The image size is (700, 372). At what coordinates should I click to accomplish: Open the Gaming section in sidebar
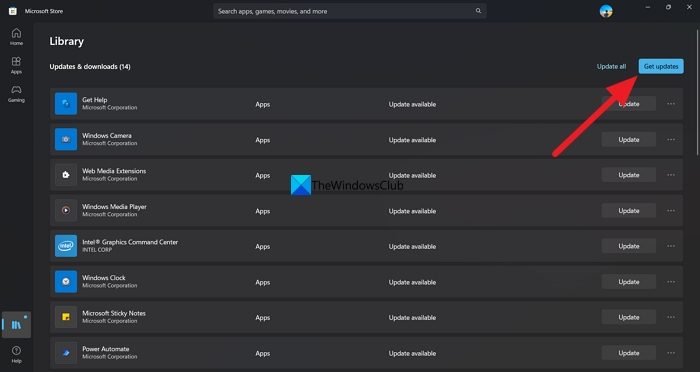tap(17, 94)
